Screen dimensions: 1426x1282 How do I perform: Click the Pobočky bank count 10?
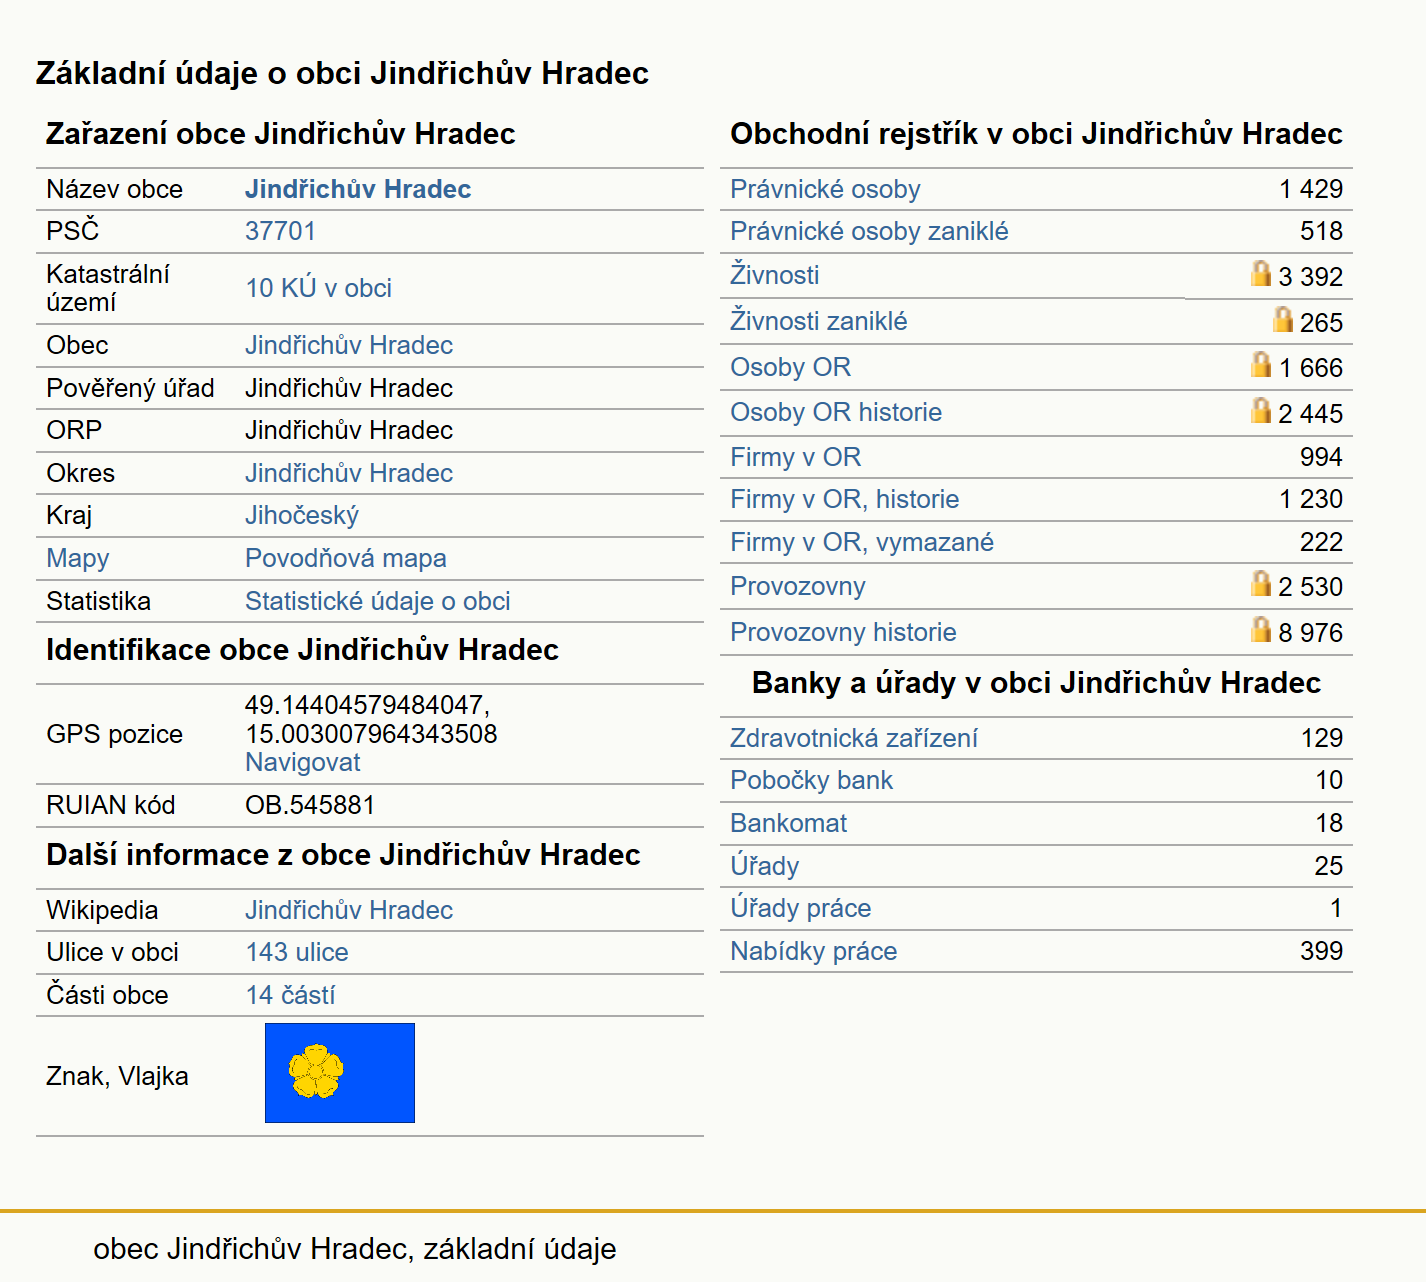[1329, 780]
